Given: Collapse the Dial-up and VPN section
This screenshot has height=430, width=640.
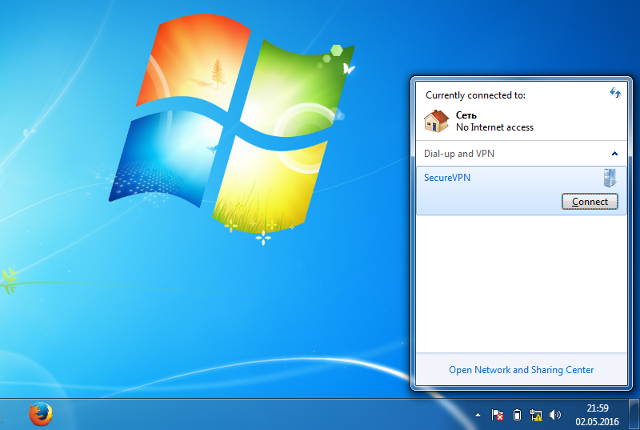Looking at the screenshot, I should pos(615,154).
